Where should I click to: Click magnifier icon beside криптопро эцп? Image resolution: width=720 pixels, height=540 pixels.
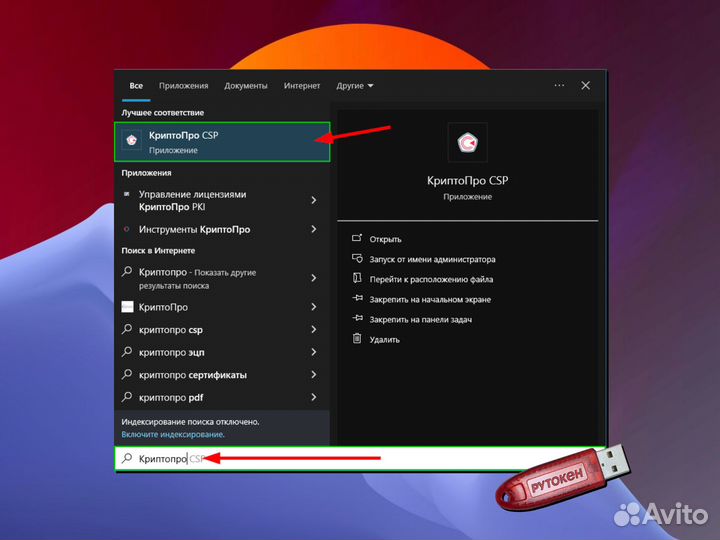click(127, 352)
